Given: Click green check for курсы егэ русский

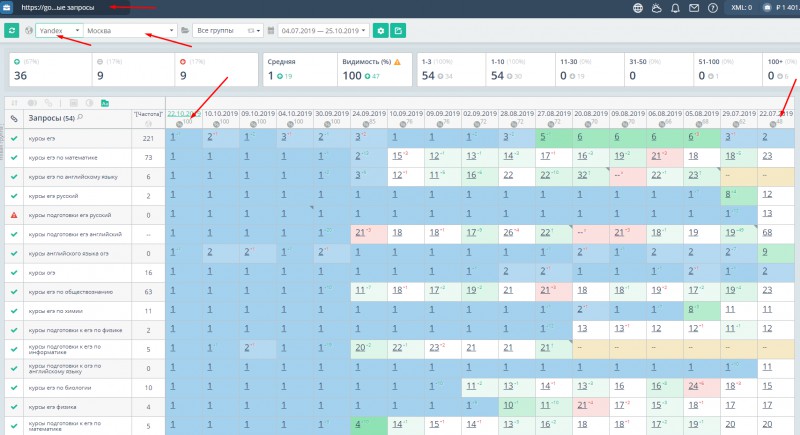Looking at the screenshot, I should coord(14,196).
